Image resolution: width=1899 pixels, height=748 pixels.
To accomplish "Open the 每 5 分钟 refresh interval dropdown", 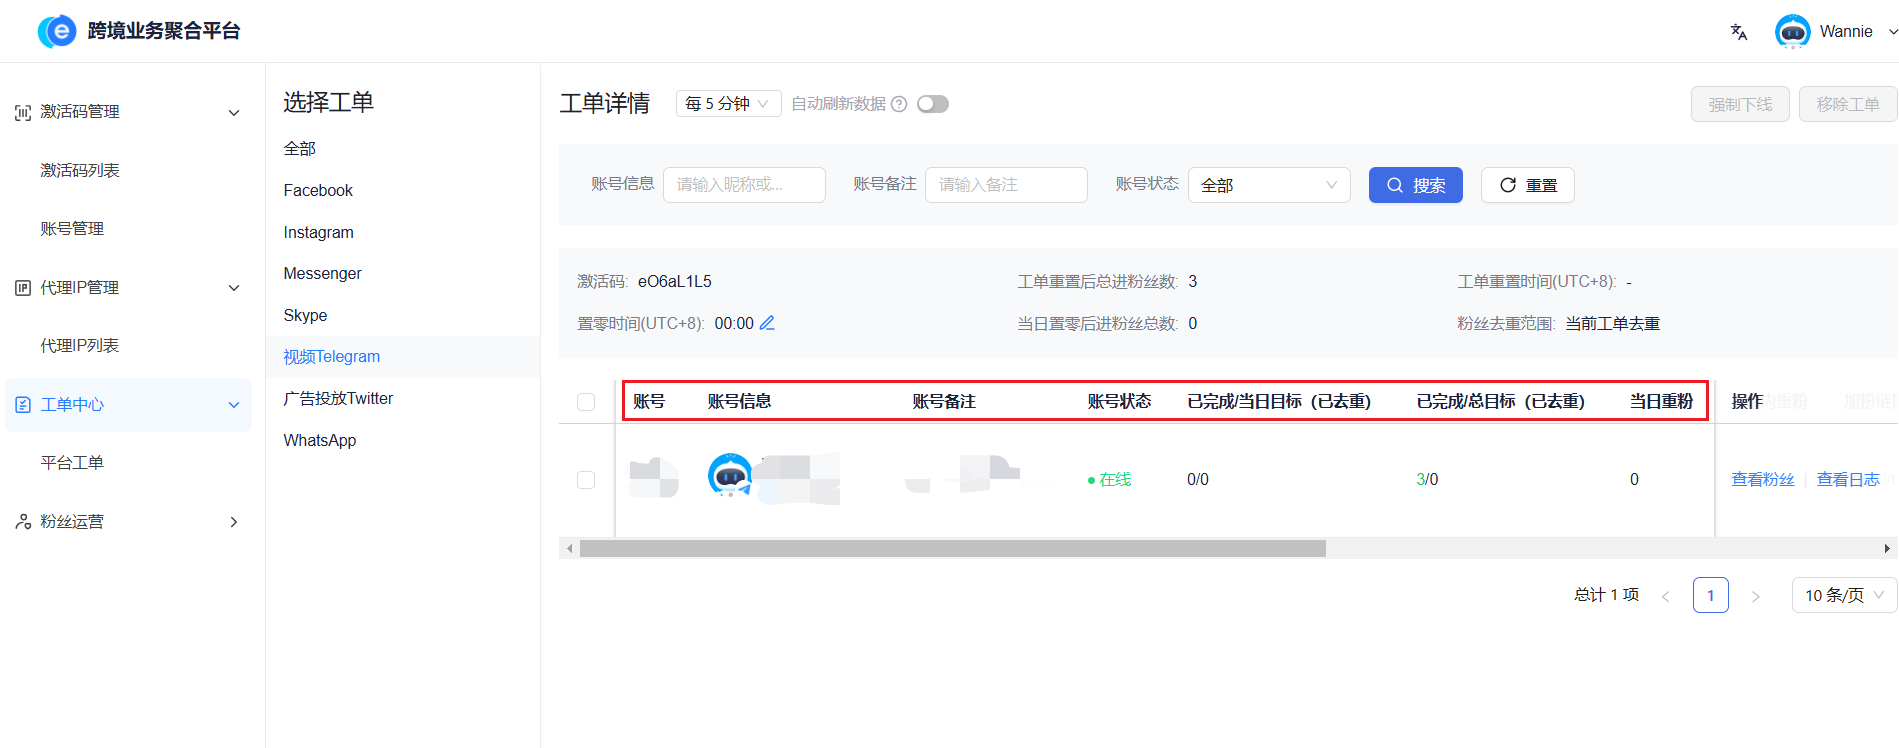I will (x=728, y=104).
